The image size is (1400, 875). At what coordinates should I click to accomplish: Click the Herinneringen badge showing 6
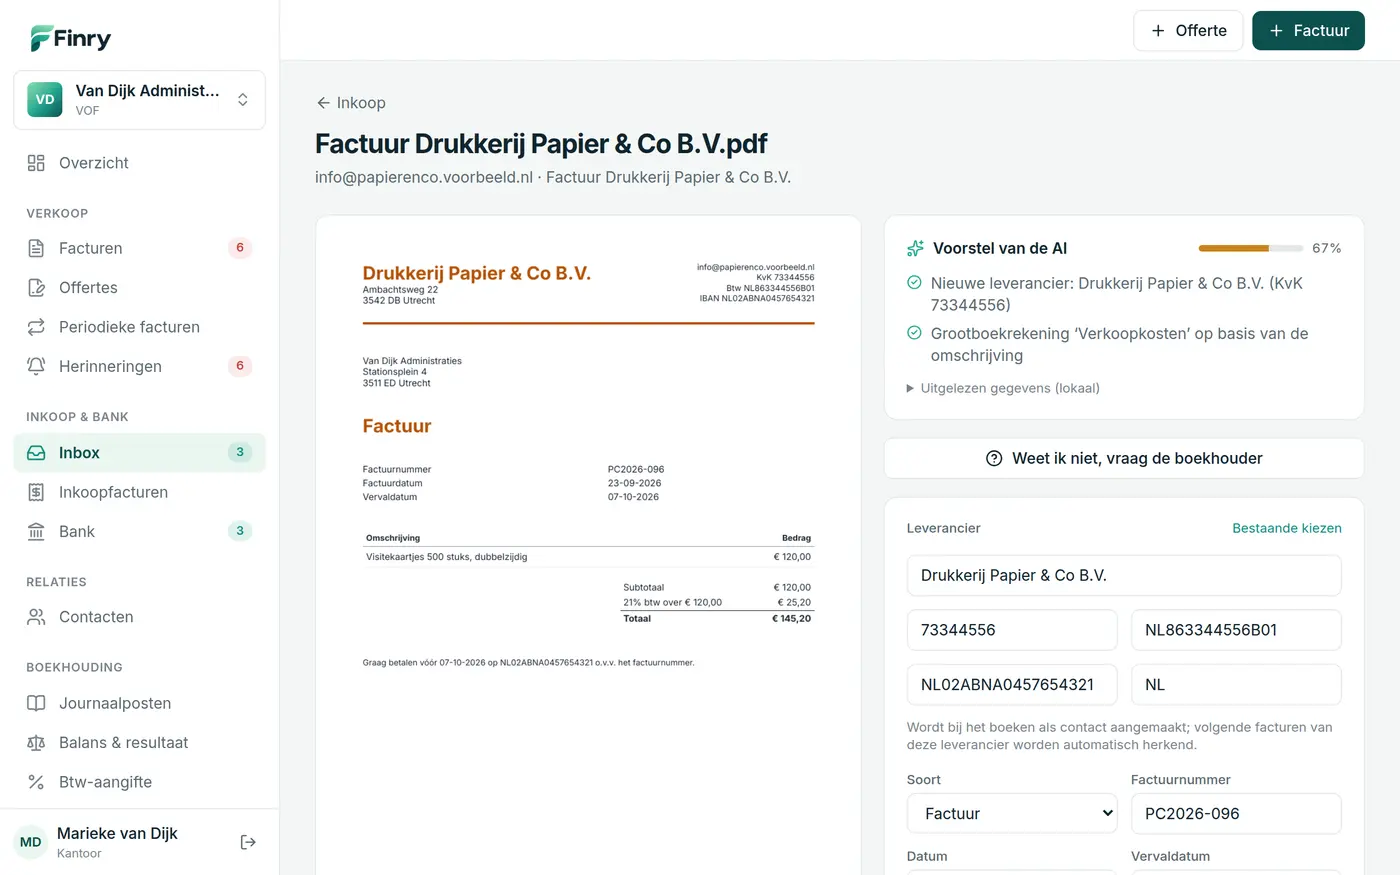coord(240,366)
